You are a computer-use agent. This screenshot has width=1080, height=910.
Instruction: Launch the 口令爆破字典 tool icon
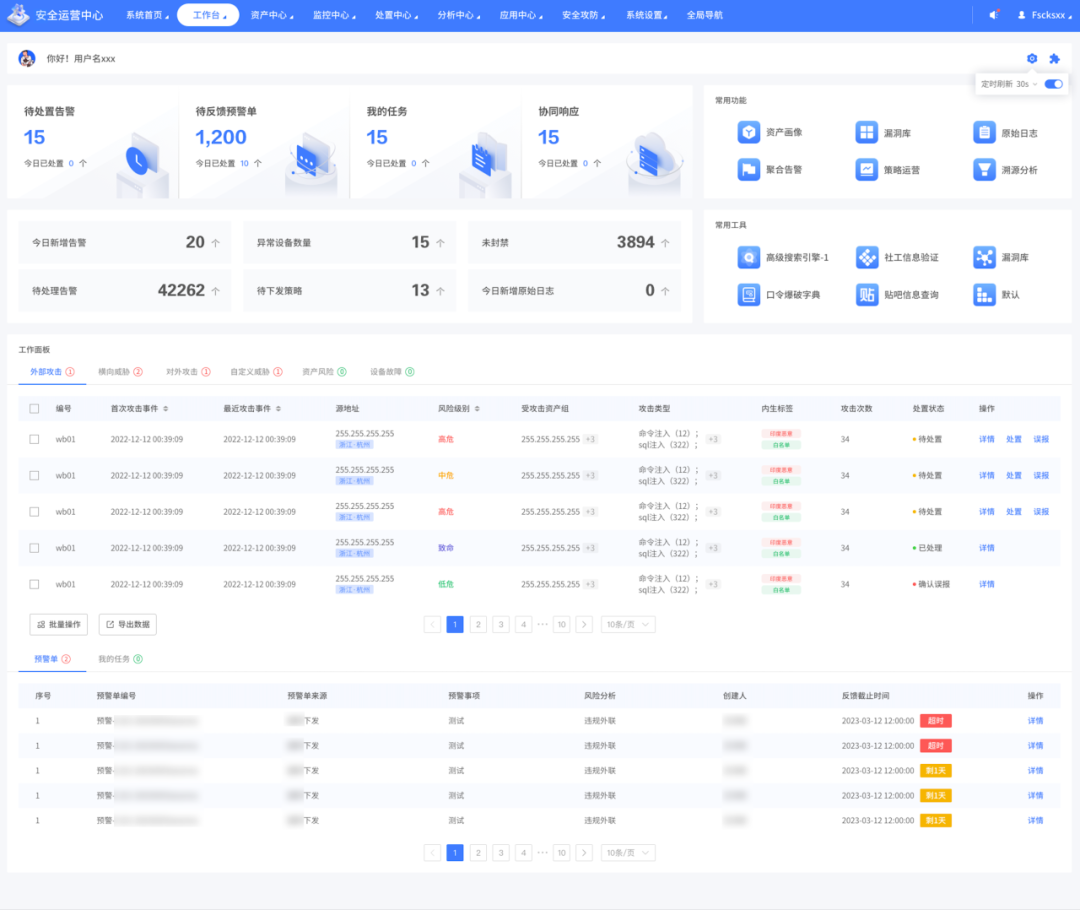[749, 295]
